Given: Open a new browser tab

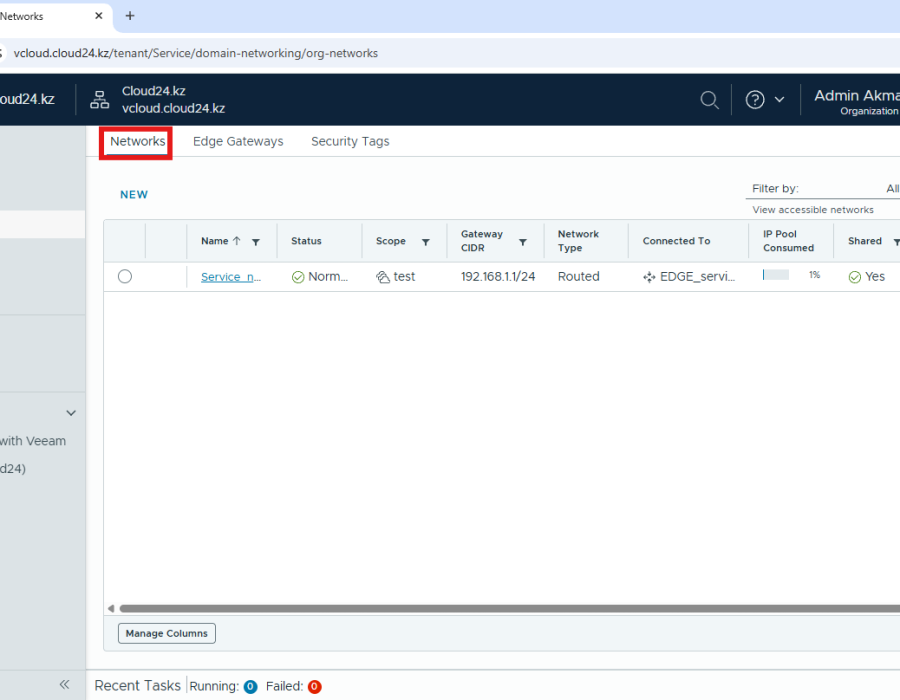Looking at the screenshot, I should click(130, 16).
